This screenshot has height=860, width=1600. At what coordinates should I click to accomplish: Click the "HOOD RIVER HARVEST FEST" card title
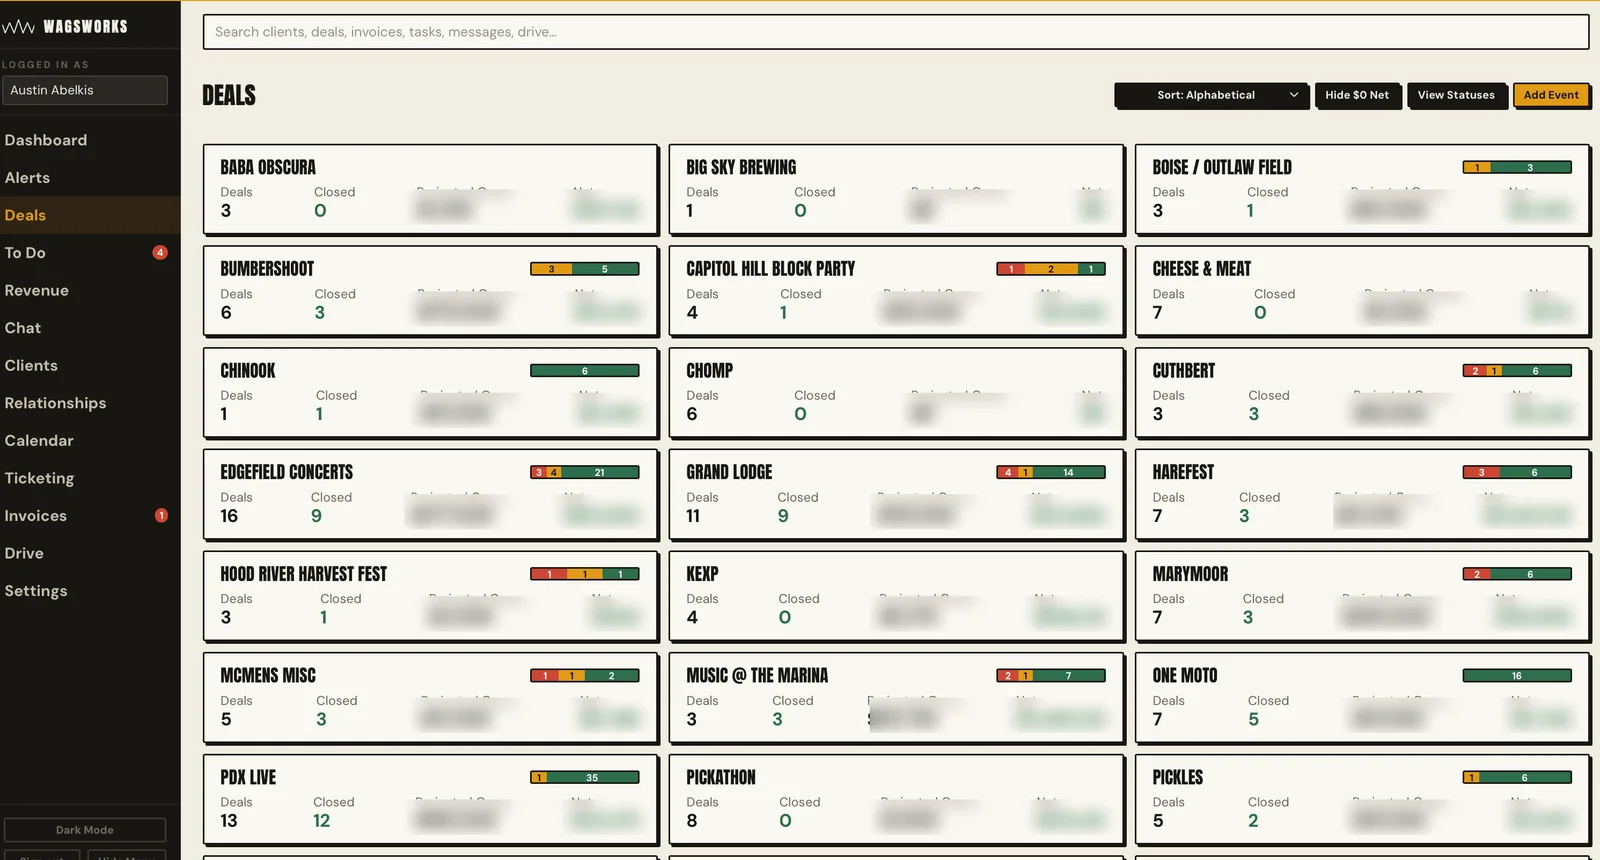click(x=304, y=574)
